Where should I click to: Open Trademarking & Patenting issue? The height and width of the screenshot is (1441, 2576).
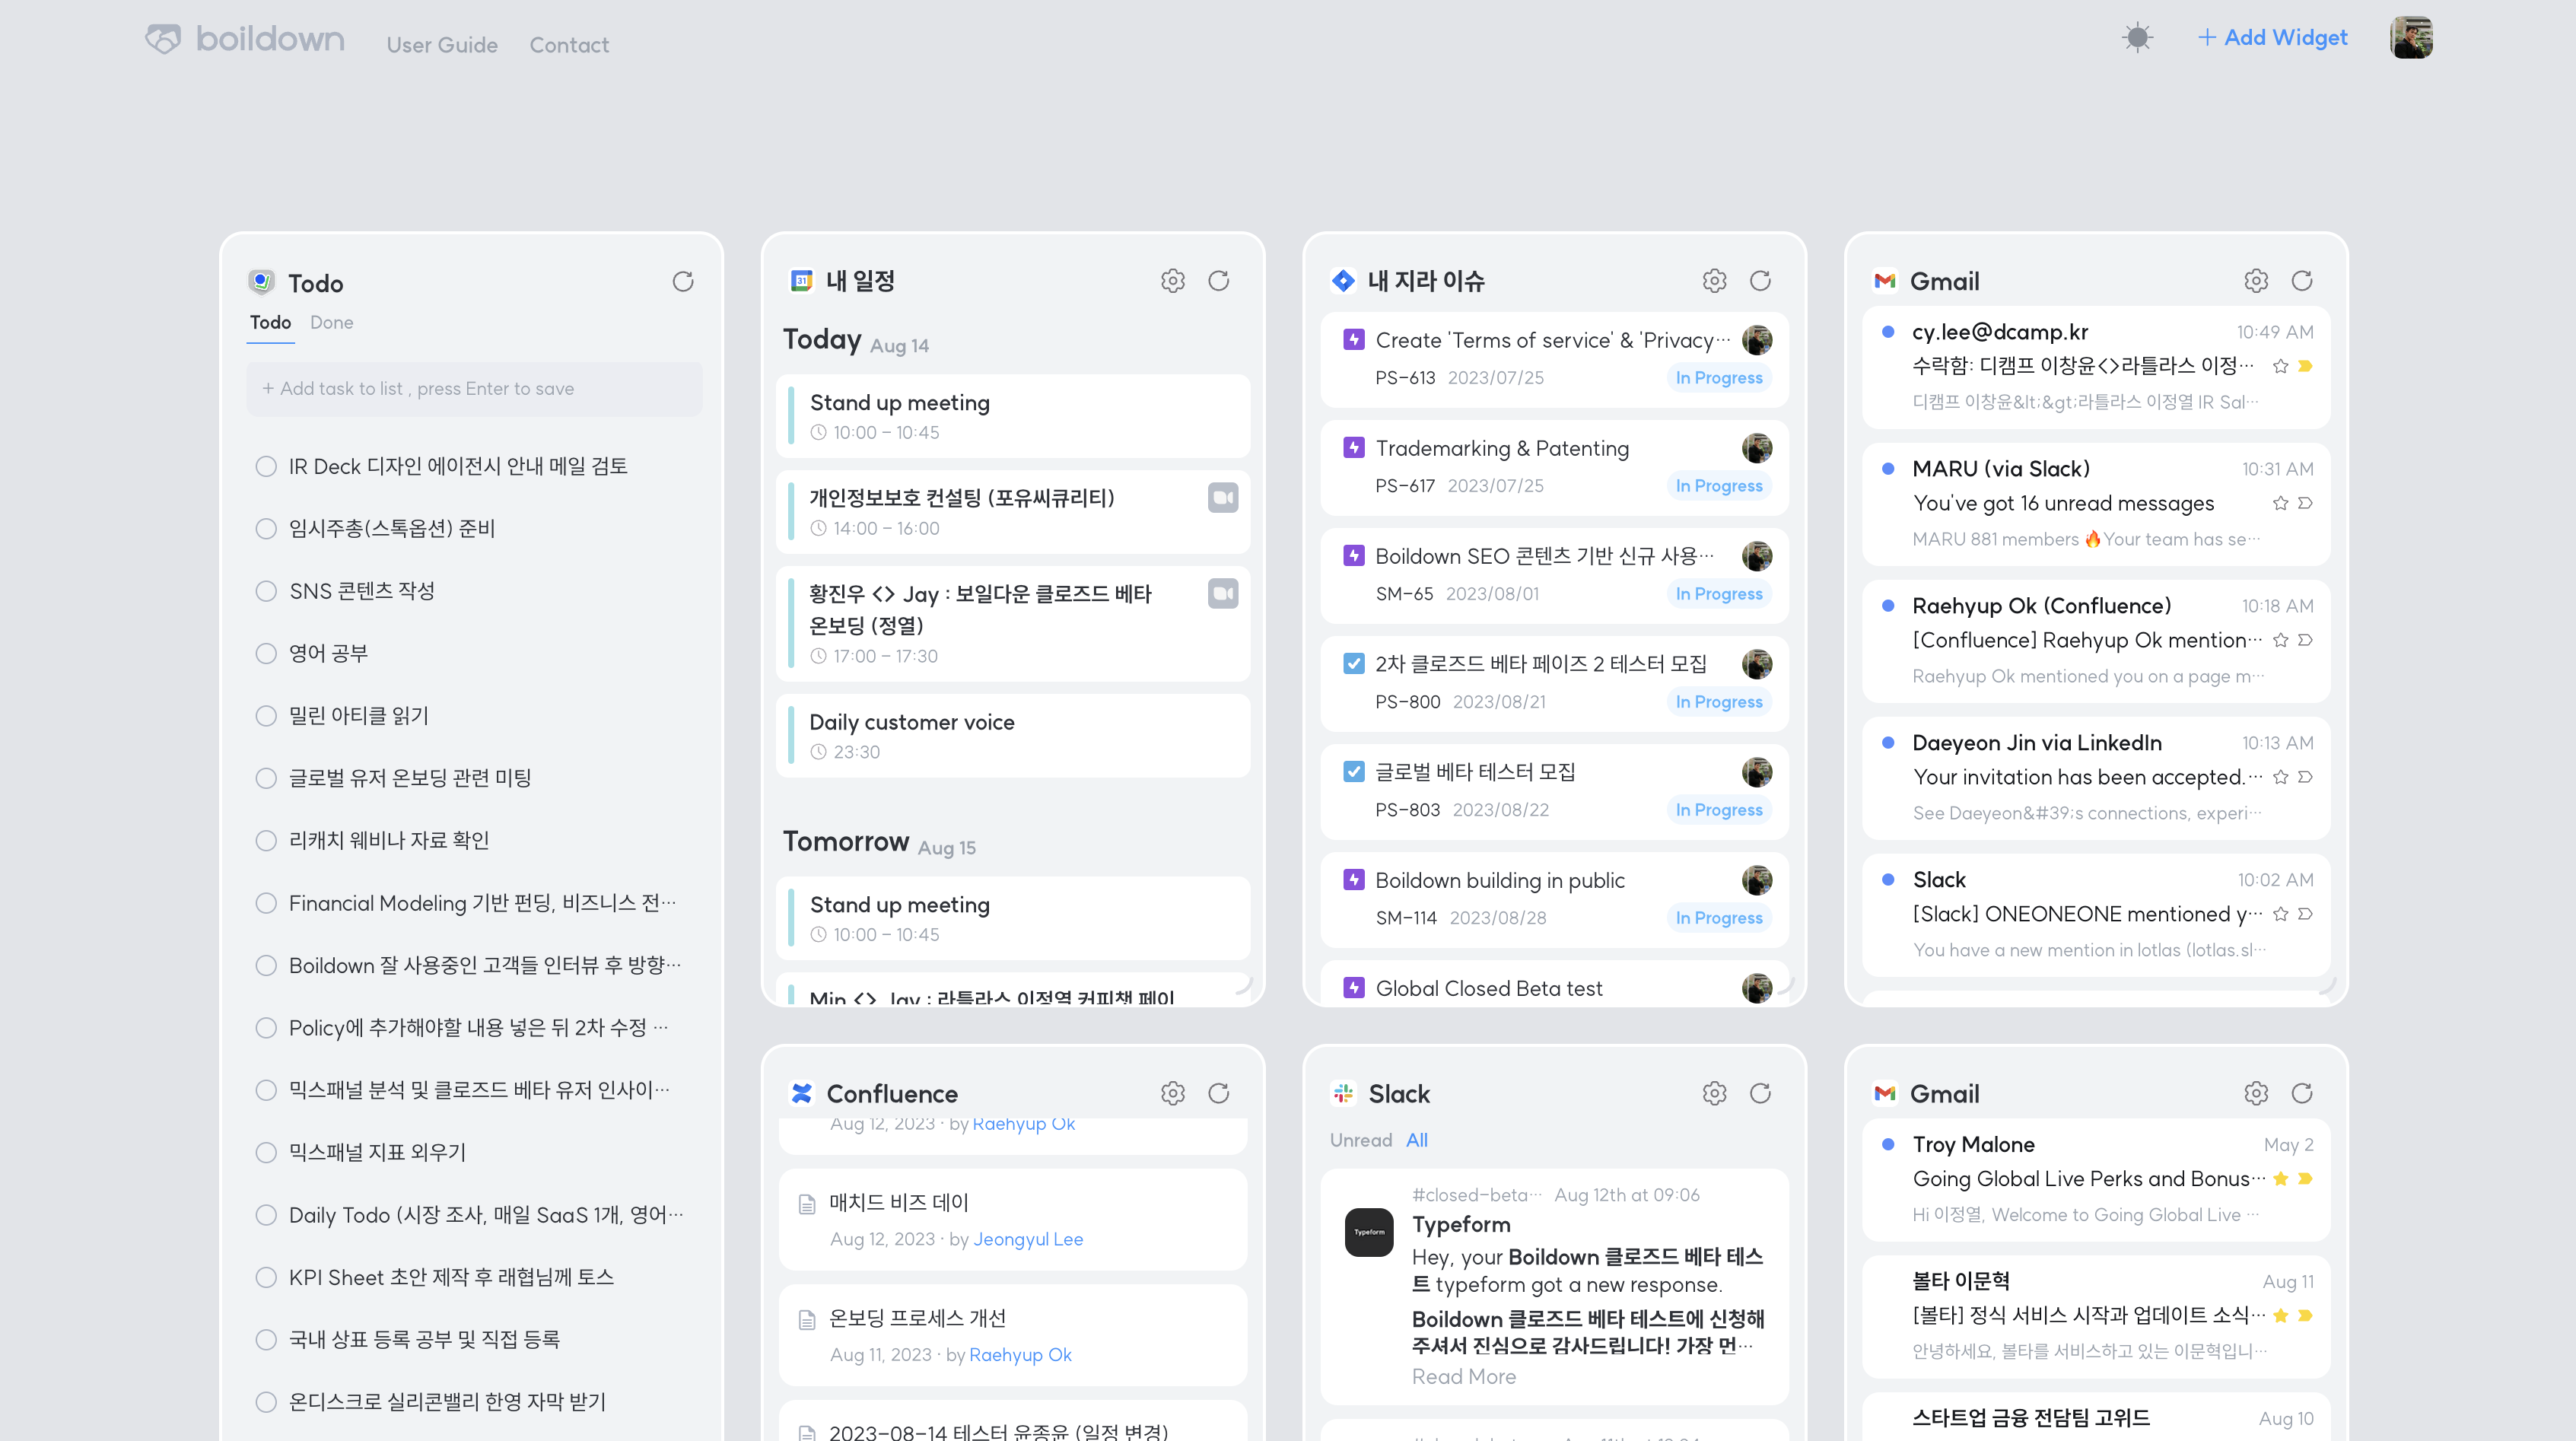click(1554, 467)
